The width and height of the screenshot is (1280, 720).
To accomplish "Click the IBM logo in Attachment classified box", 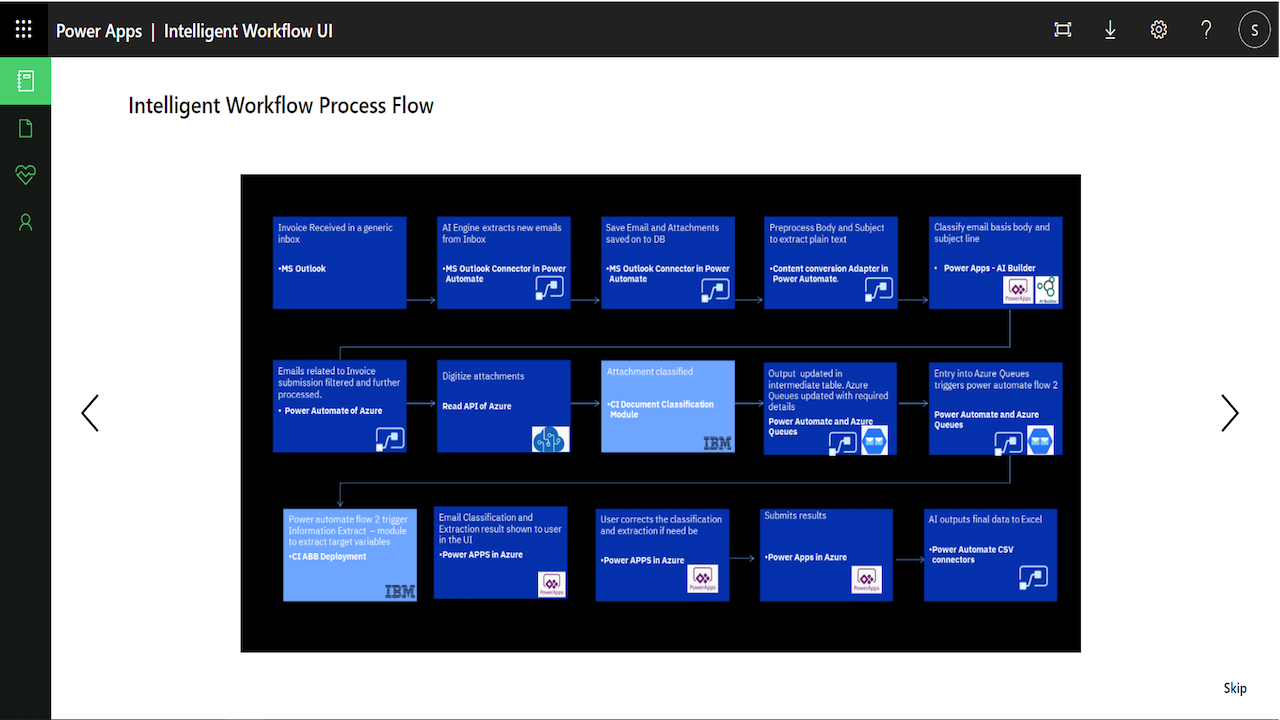I will [717, 443].
